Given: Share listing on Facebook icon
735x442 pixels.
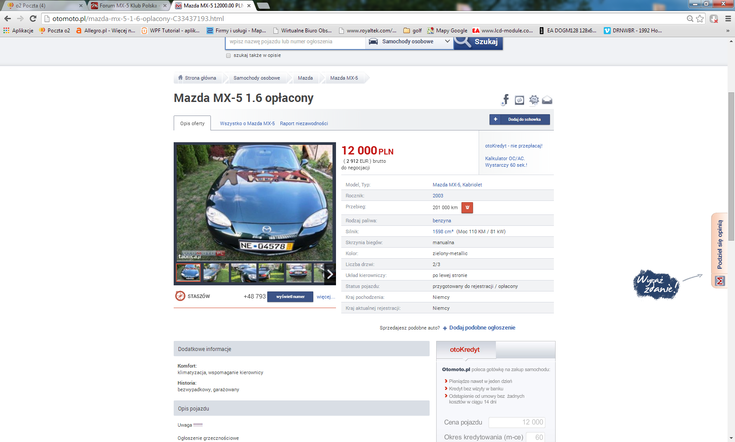Looking at the screenshot, I should 505,100.
